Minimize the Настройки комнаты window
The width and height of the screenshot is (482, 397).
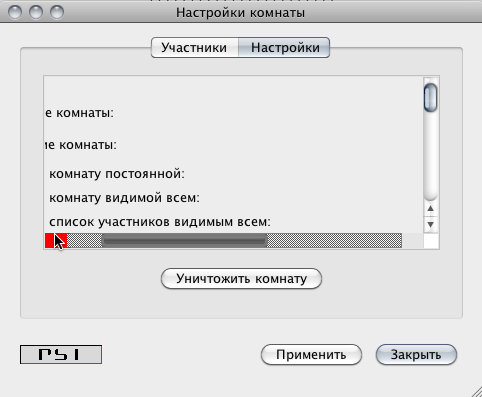coord(36,12)
